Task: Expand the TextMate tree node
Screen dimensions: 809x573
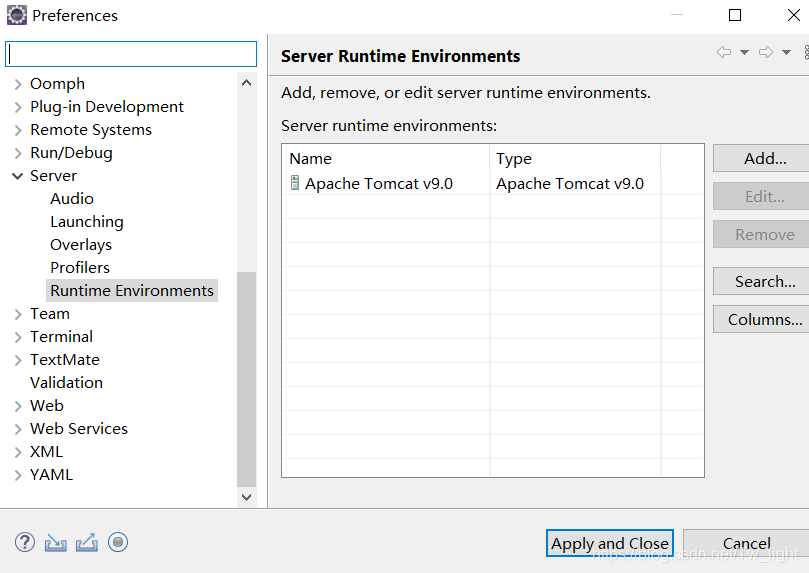Action: [18, 360]
